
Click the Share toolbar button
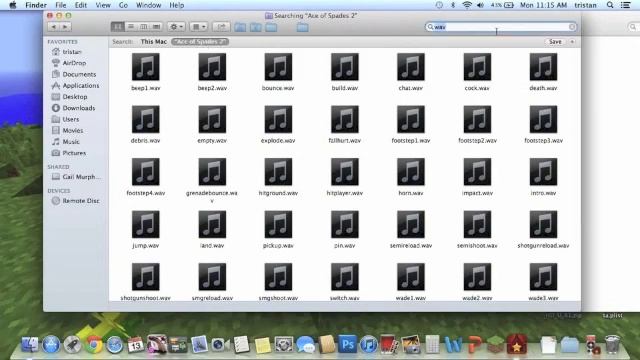(221, 27)
